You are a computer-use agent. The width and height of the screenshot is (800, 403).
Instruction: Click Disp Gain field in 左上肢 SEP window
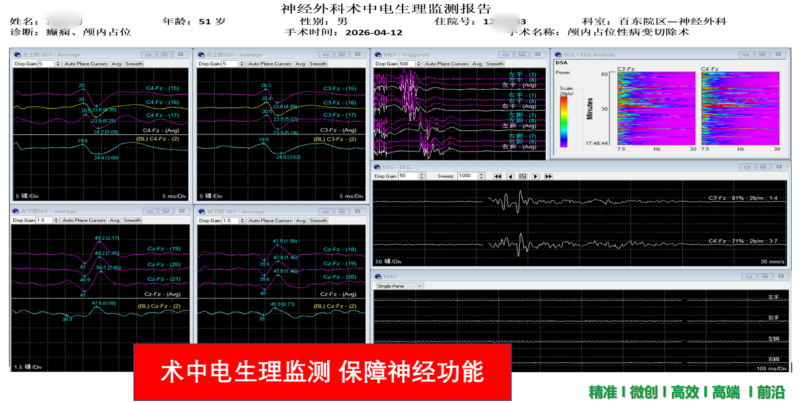coord(46,64)
